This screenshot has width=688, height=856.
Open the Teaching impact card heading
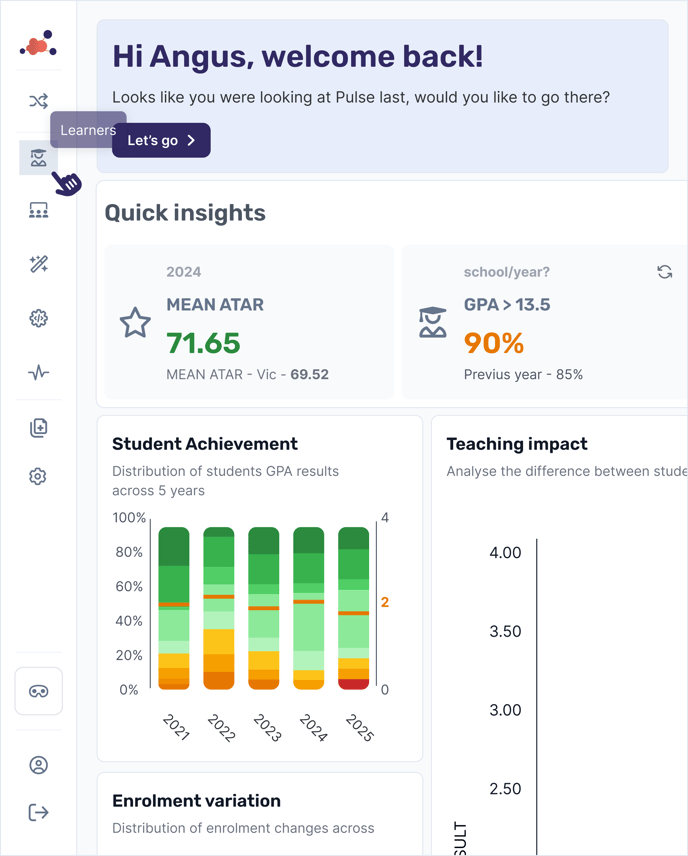point(517,444)
